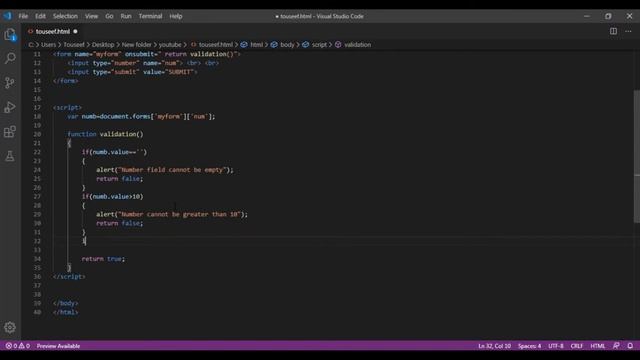The height and width of the screenshot is (360, 640).
Task: Click the unsaved dot on touseef.html tab
Action: click(x=75, y=31)
